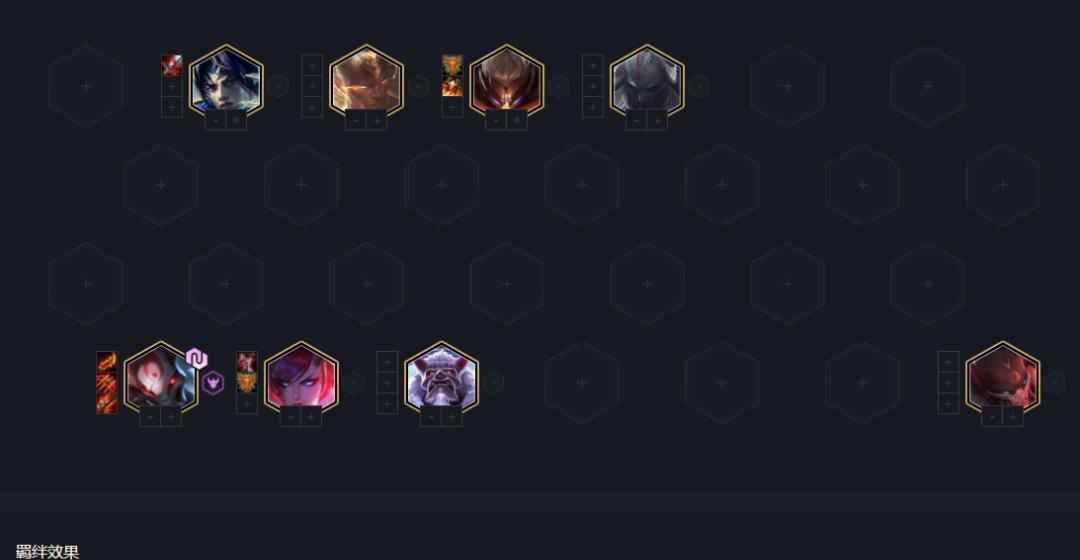Click the purple-eyed armored champion in top row
Image resolution: width=1080 pixels, height=560 pixels.
coord(507,79)
